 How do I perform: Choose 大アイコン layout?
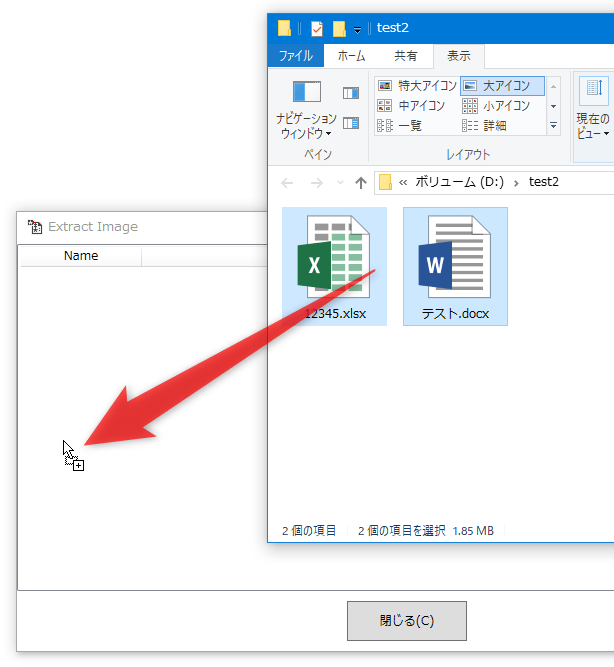coord(502,86)
